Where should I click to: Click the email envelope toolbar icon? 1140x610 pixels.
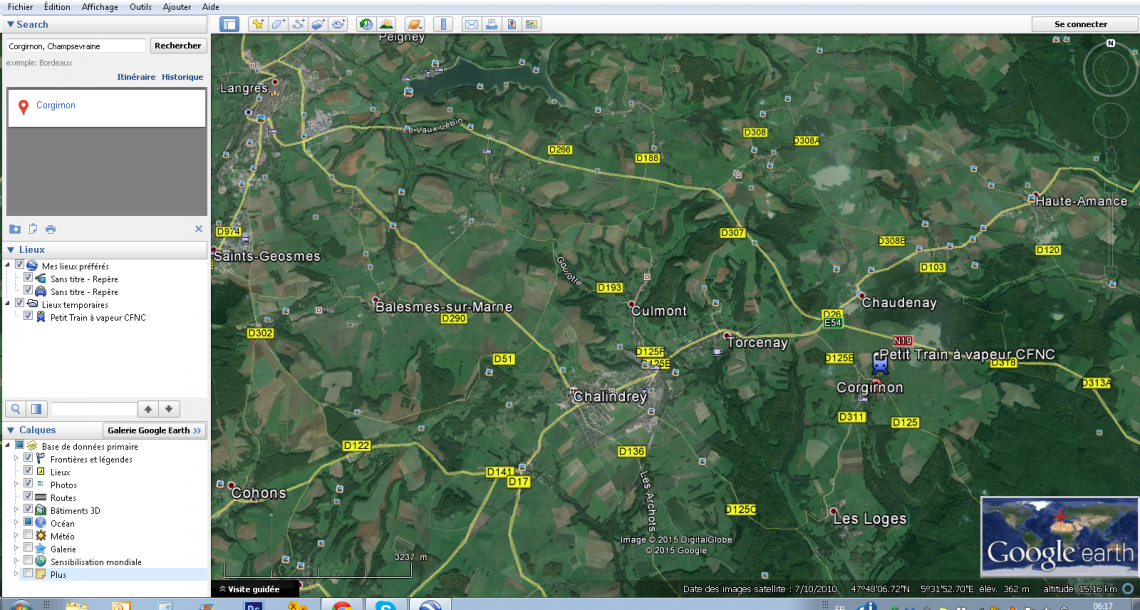[x=471, y=24]
